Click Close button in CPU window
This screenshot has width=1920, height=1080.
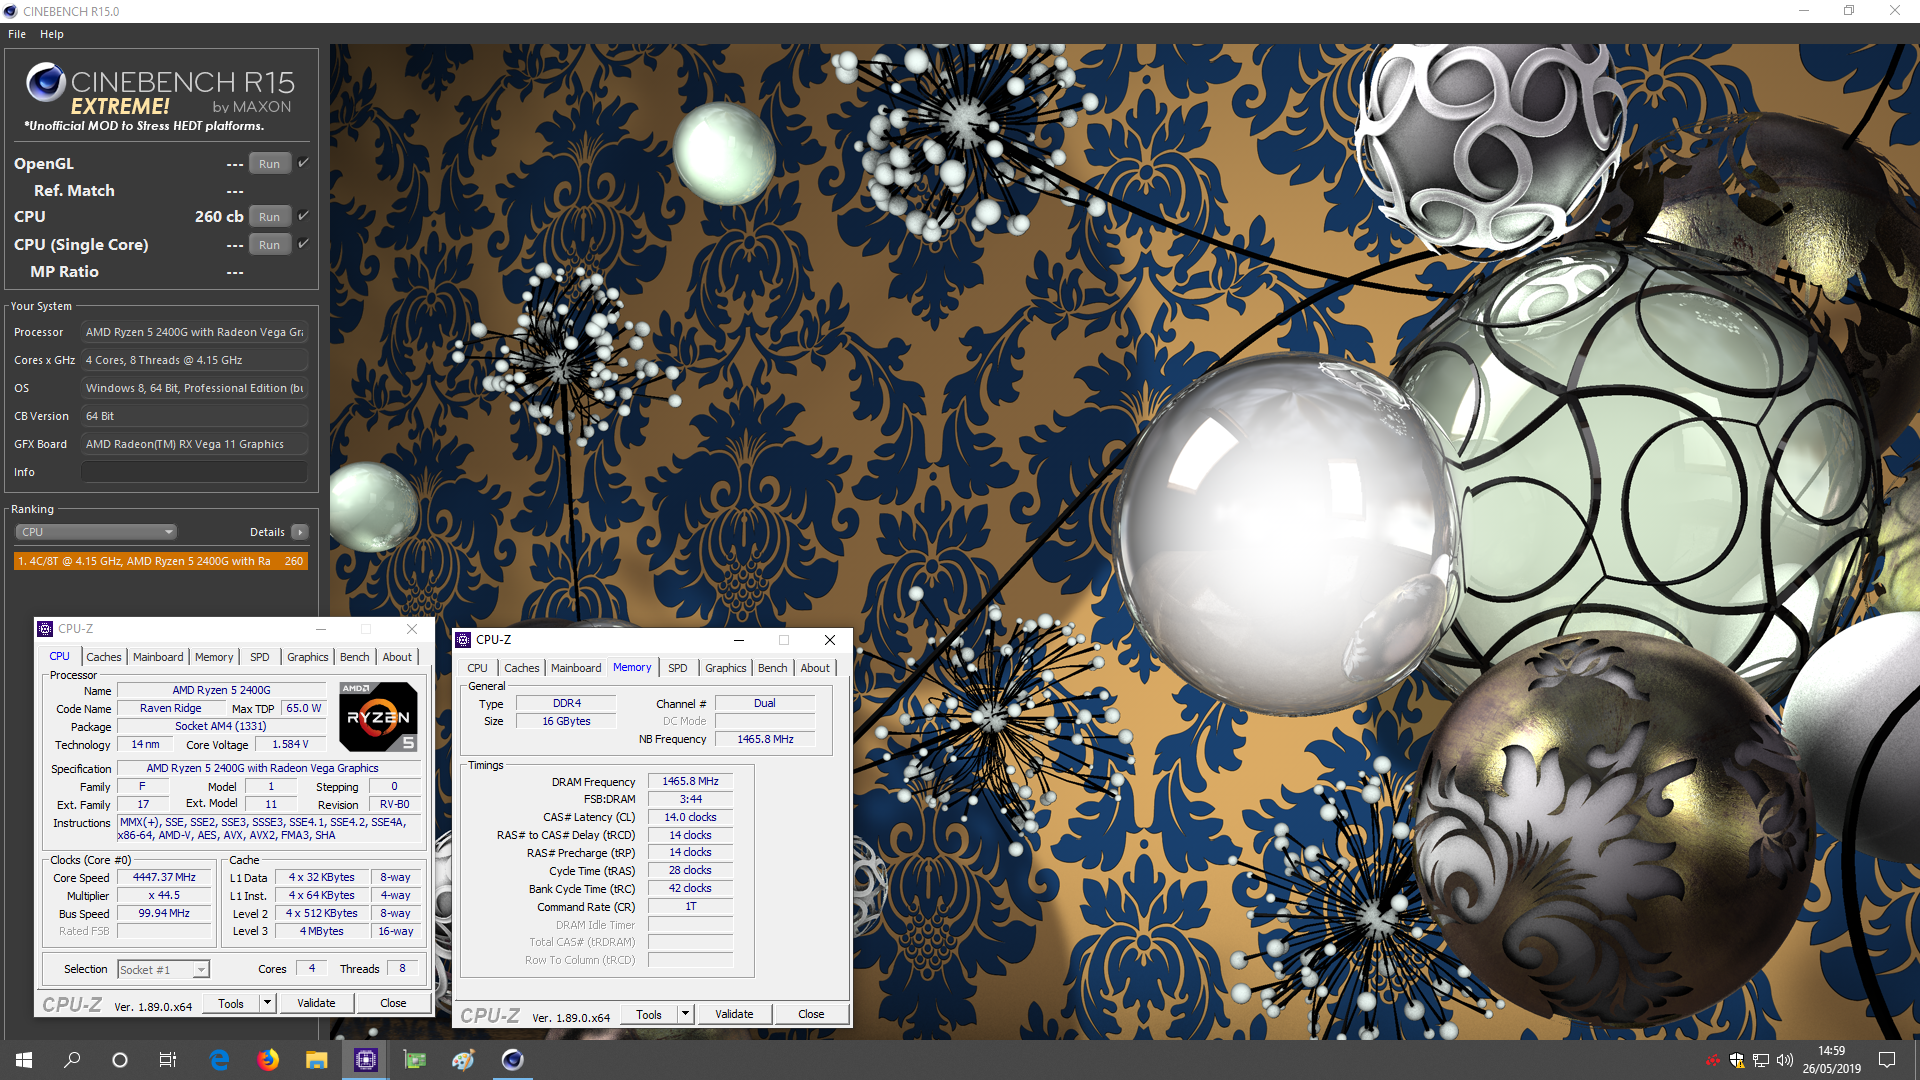point(393,1003)
